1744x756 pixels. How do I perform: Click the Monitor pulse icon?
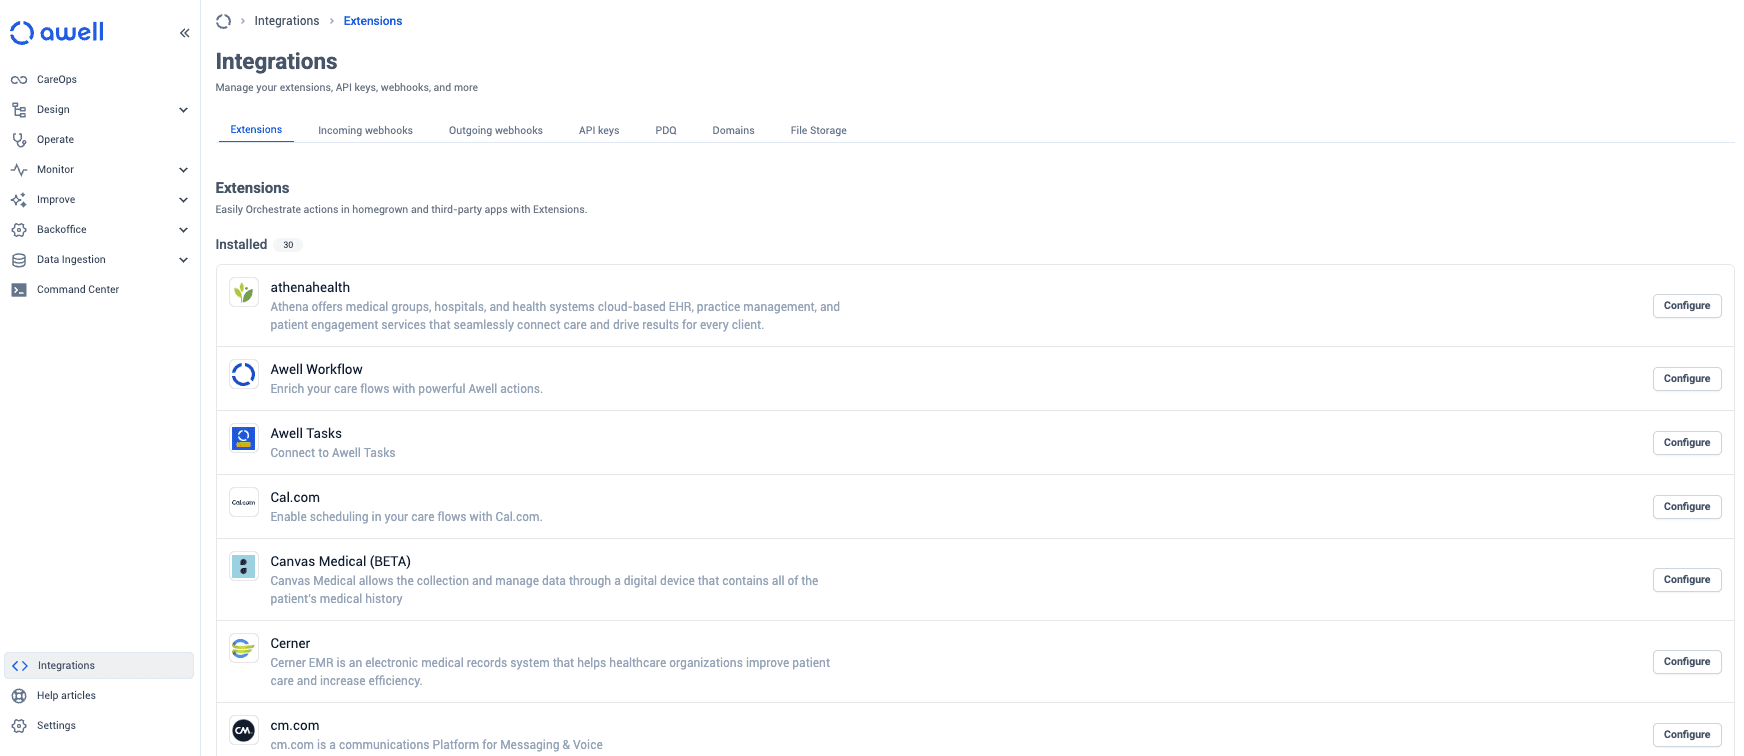point(19,170)
